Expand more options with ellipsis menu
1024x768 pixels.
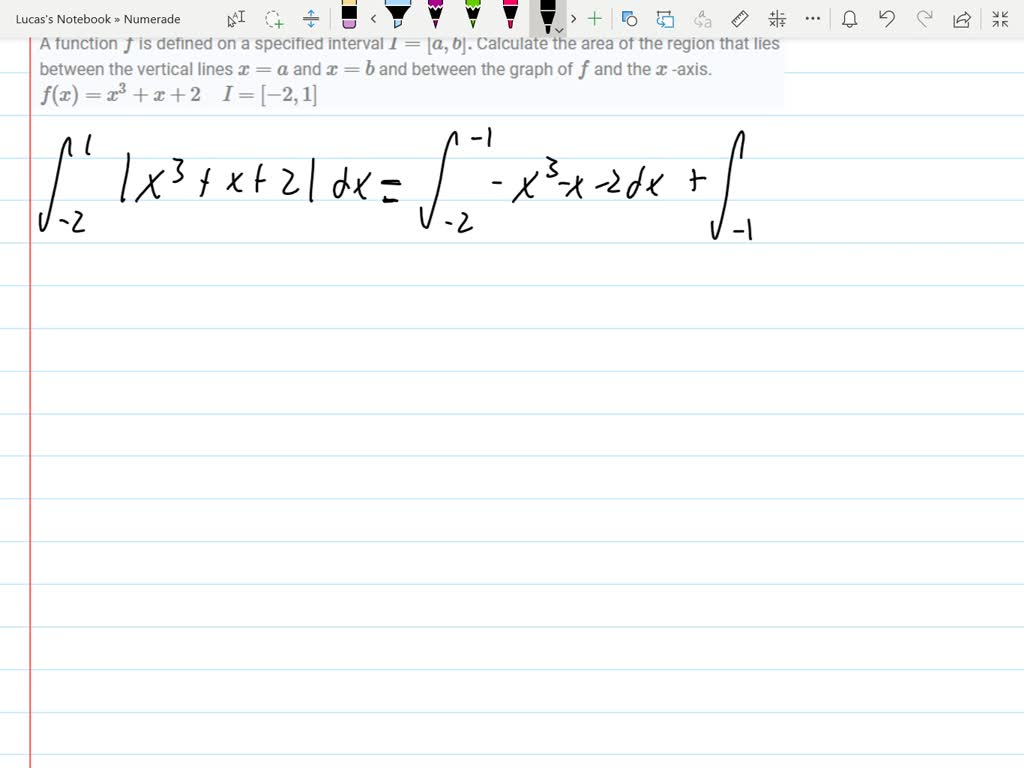coord(812,18)
